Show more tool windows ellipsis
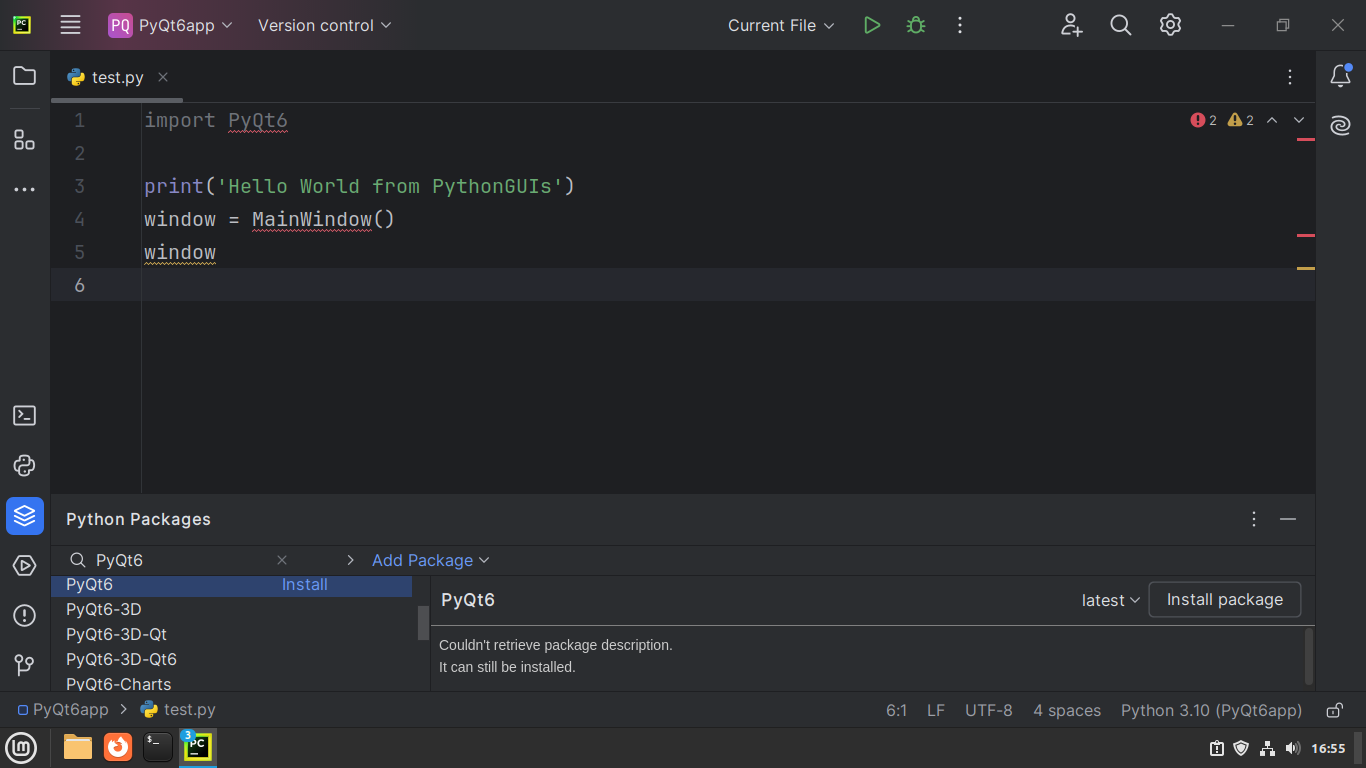 (x=25, y=189)
